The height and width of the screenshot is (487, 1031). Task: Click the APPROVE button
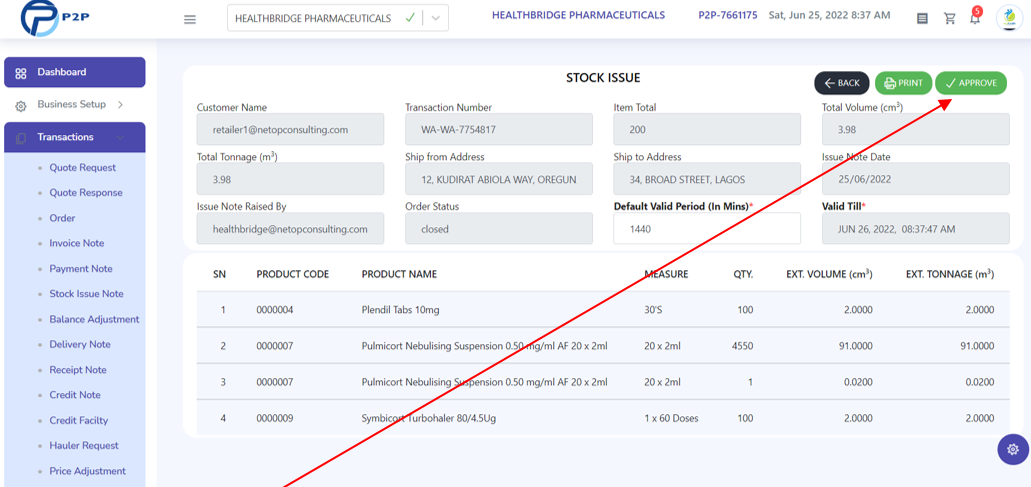click(971, 83)
